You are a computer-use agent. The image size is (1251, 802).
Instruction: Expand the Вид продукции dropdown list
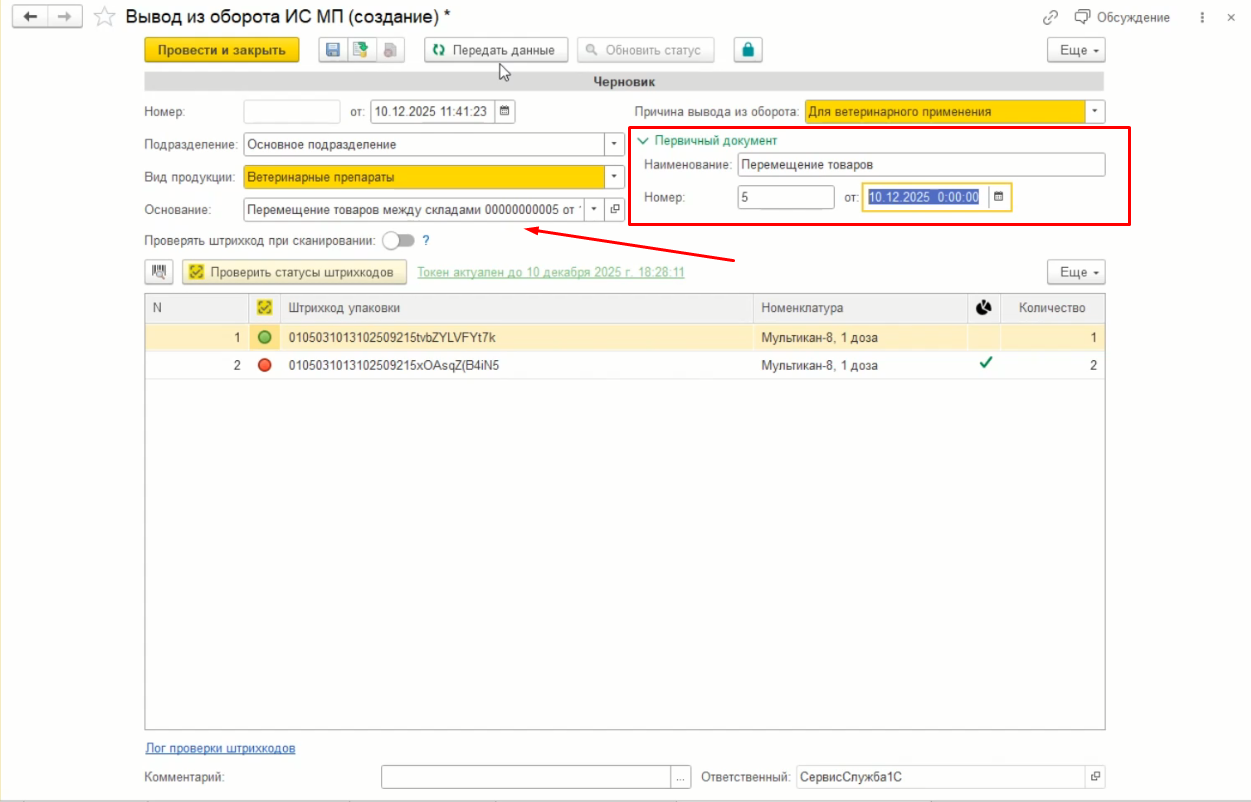pyautogui.click(x=614, y=177)
